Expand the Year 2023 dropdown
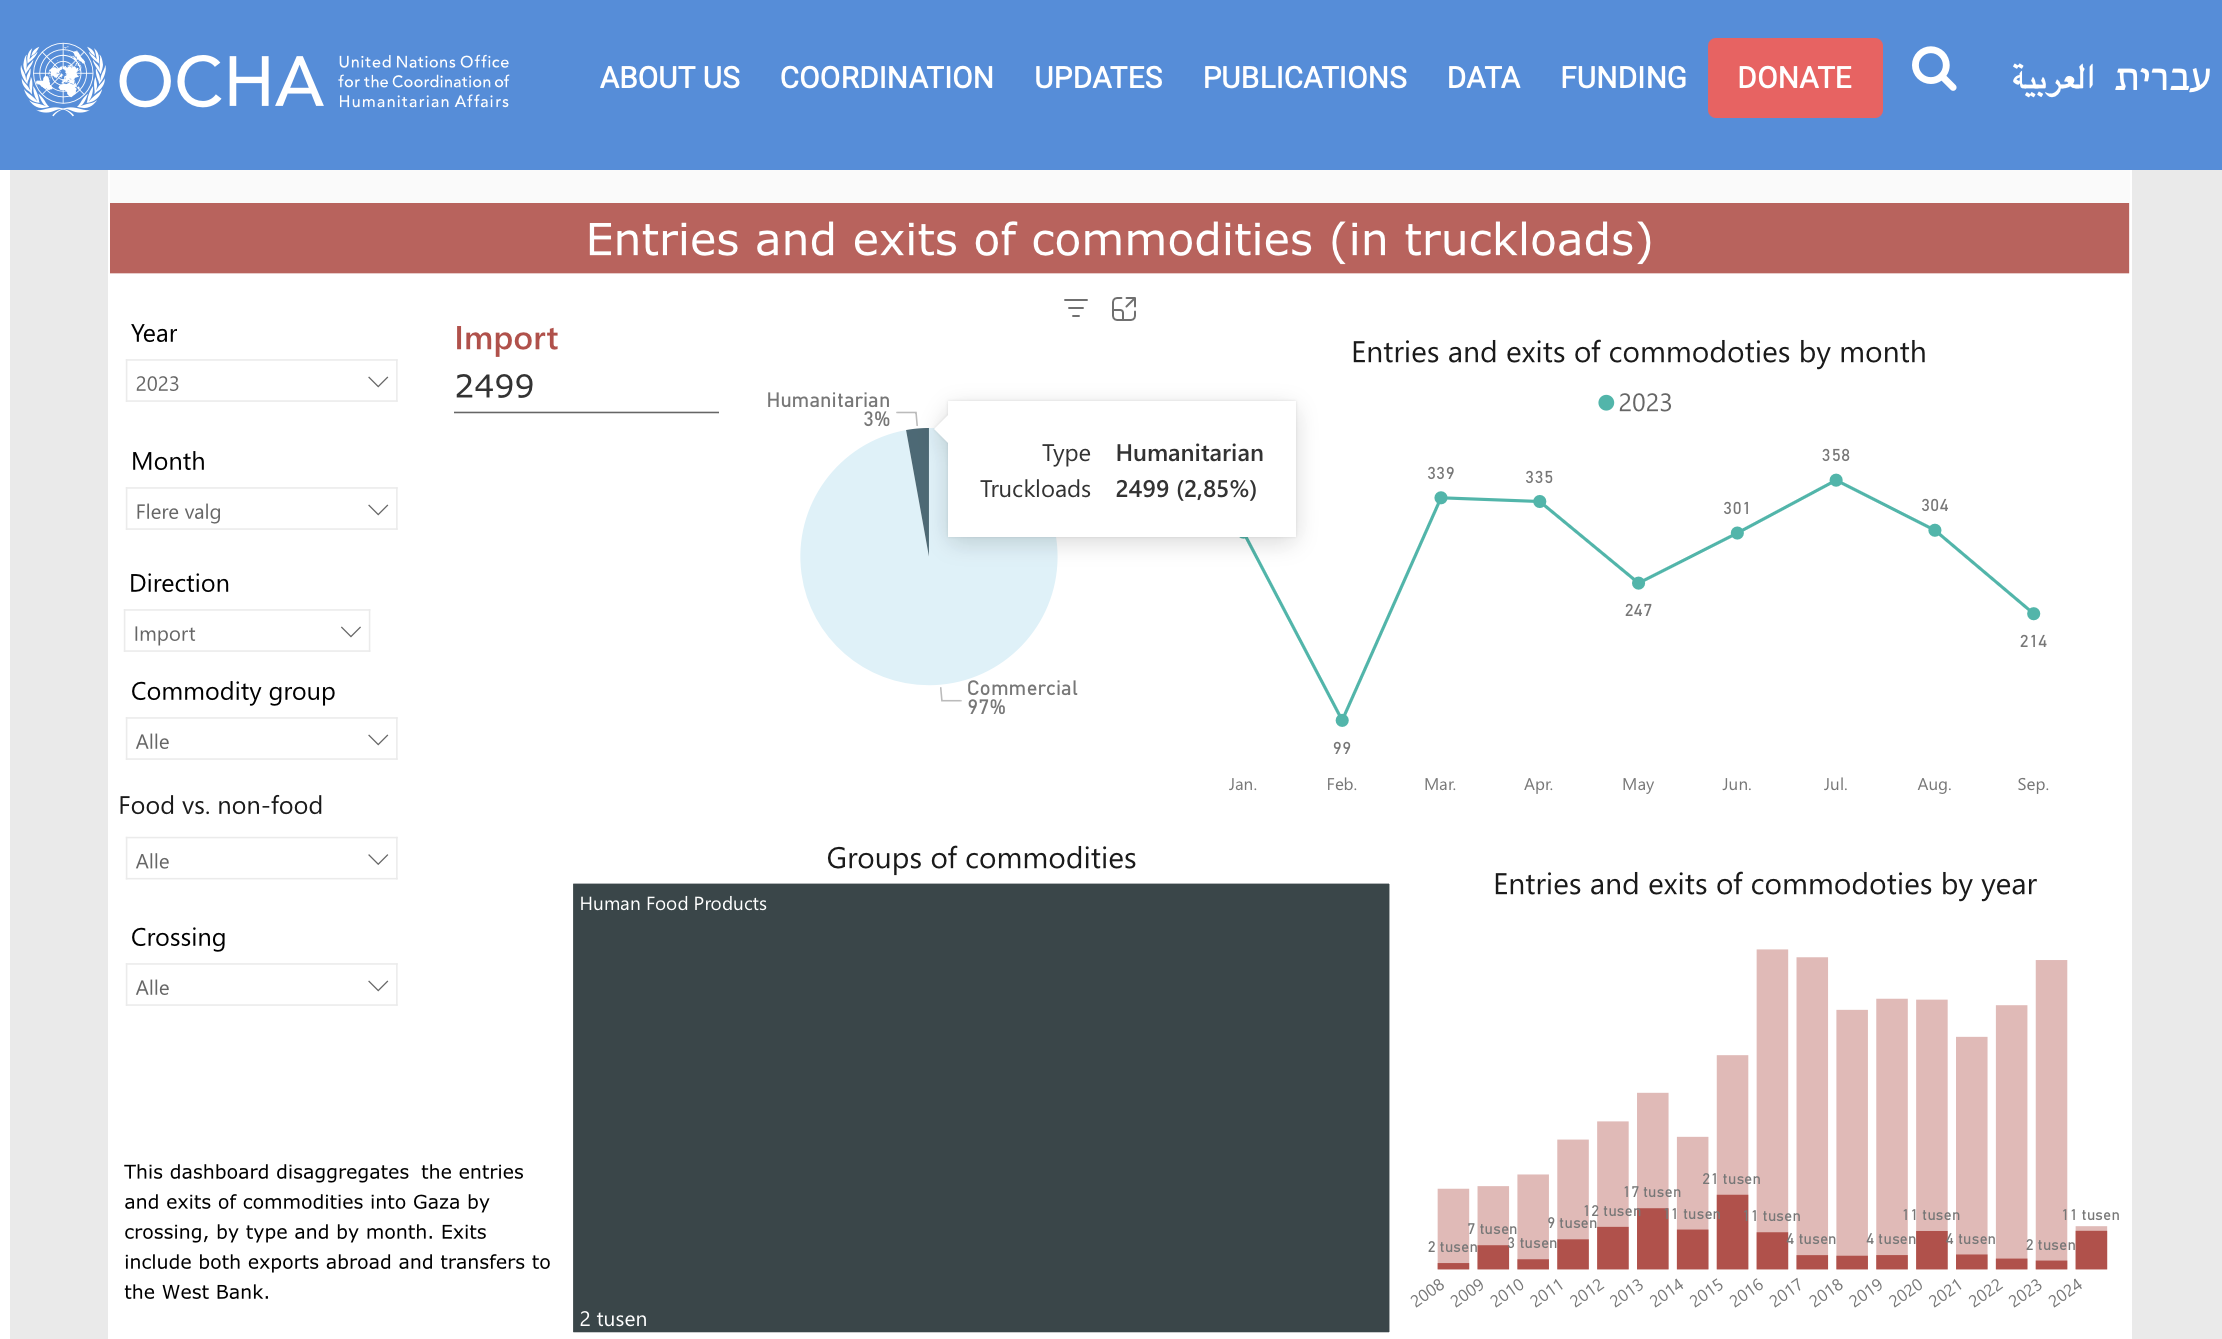Viewport: 2222px width, 1339px height. [x=261, y=382]
